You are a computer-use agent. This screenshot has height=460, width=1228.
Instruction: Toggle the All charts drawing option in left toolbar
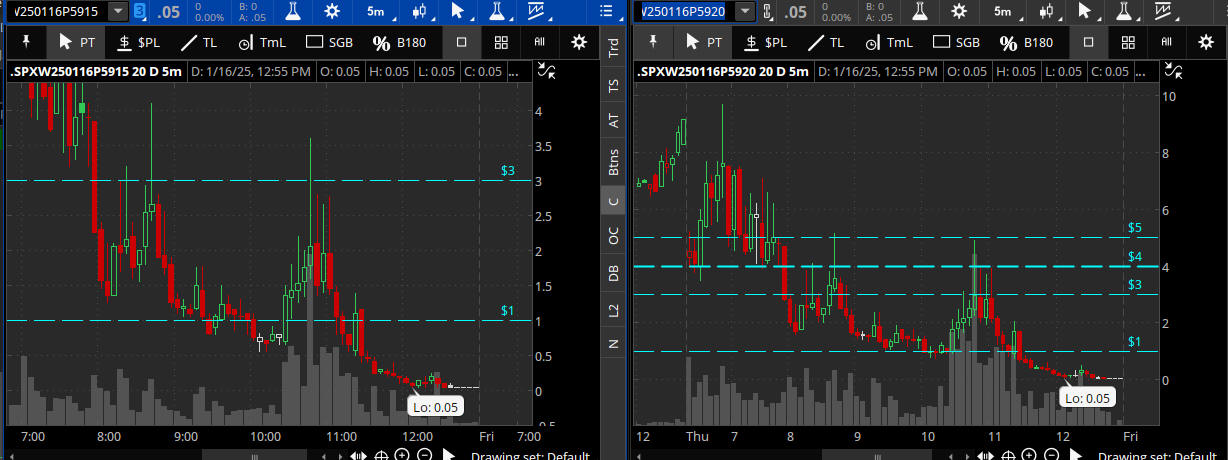click(540, 43)
